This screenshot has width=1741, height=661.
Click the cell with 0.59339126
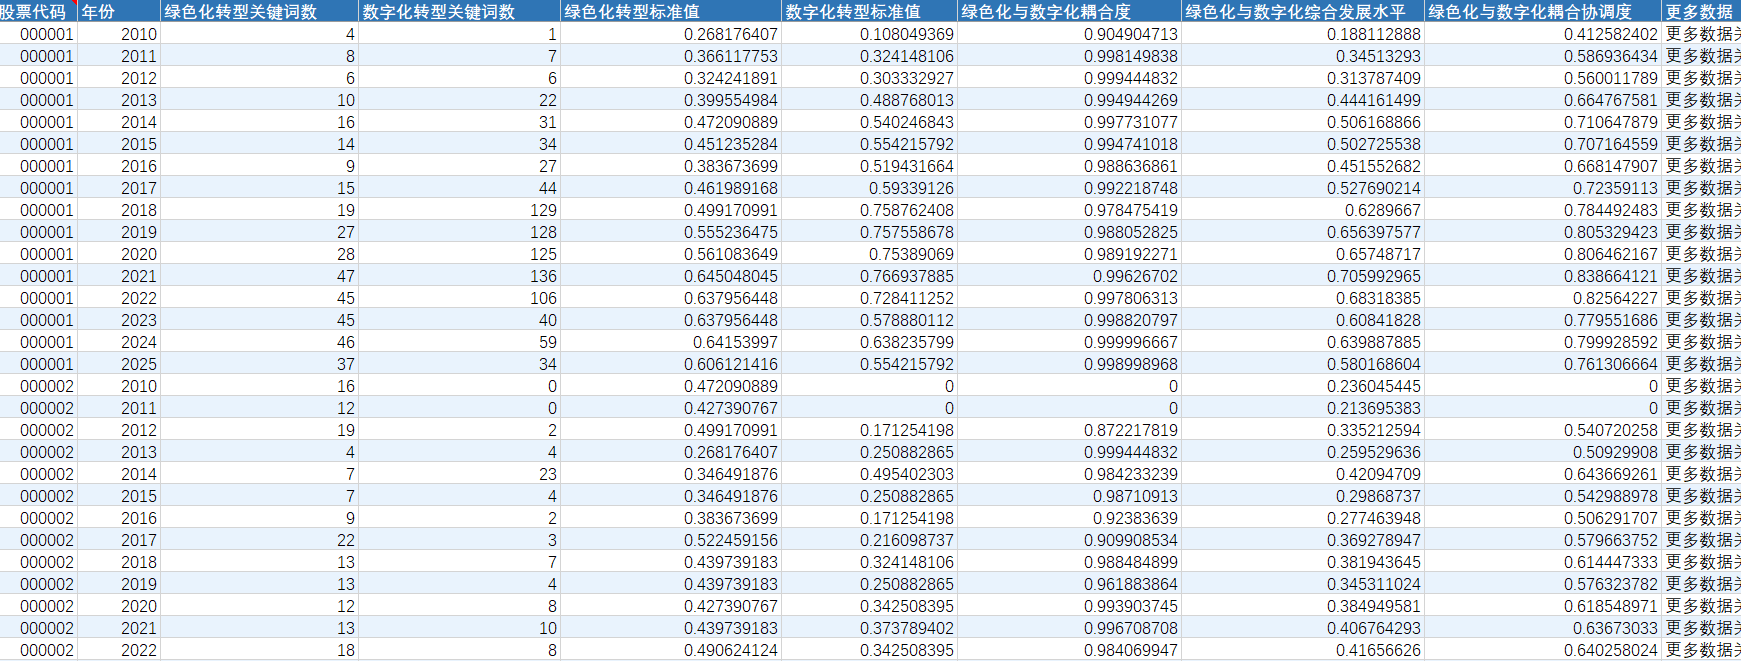(869, 188)
